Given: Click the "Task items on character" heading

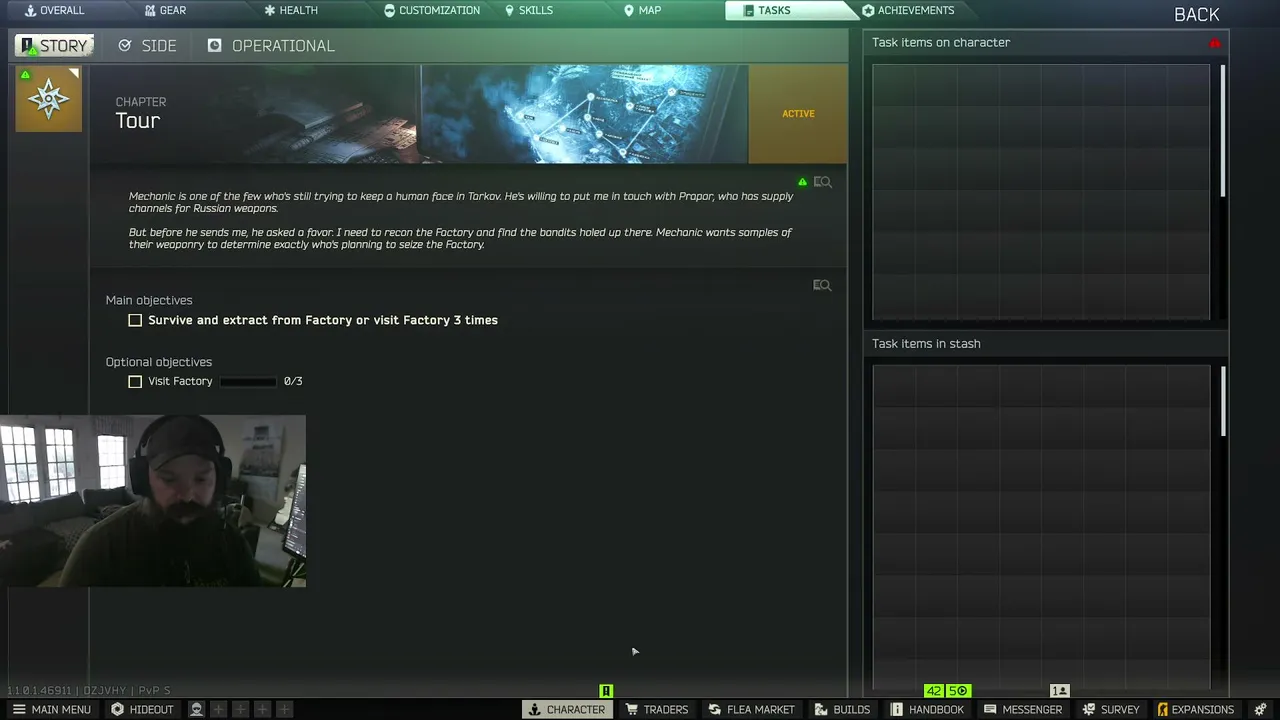Looking at the screenshot, I should [x=941, y=43].
